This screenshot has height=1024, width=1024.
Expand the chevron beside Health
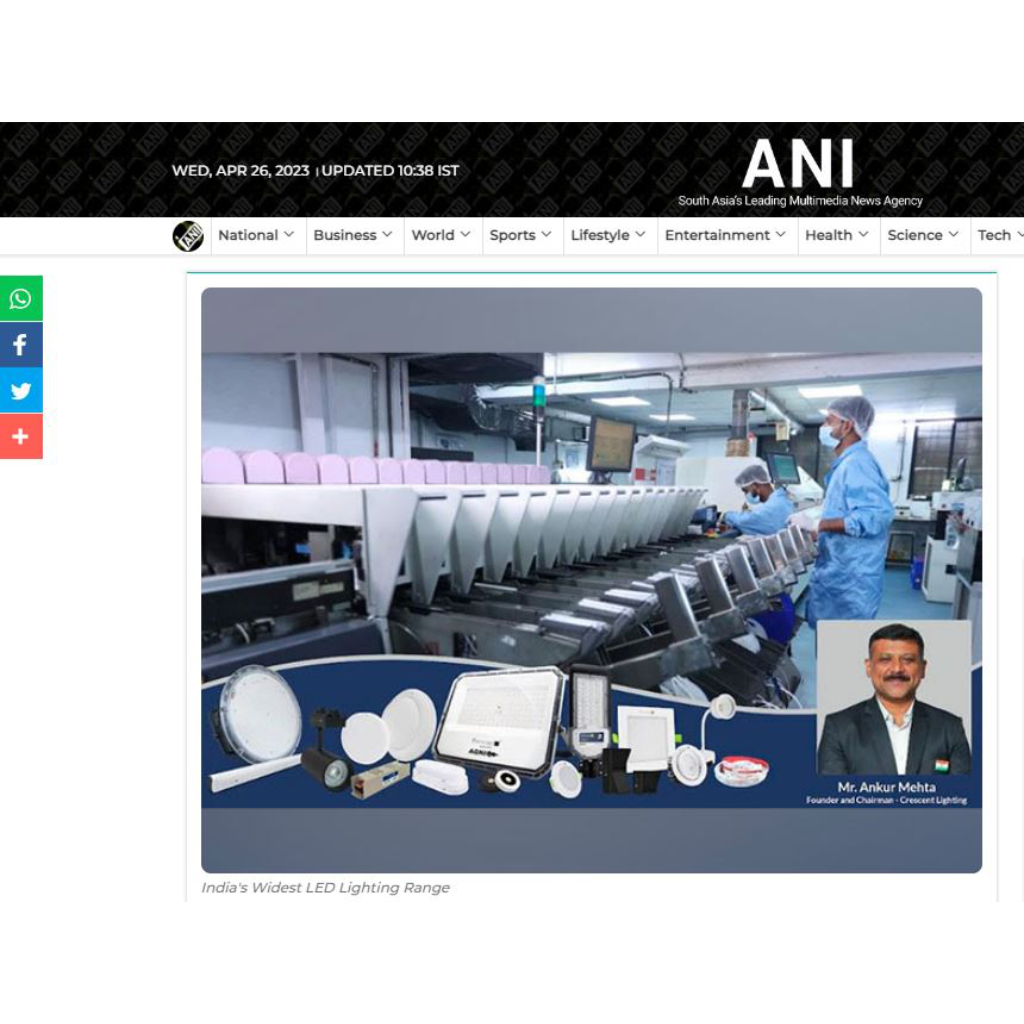(x=863, y=234)
